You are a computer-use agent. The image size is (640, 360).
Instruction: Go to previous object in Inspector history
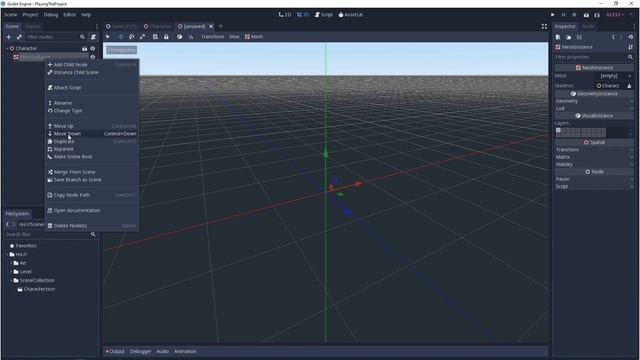pos(613,37)
